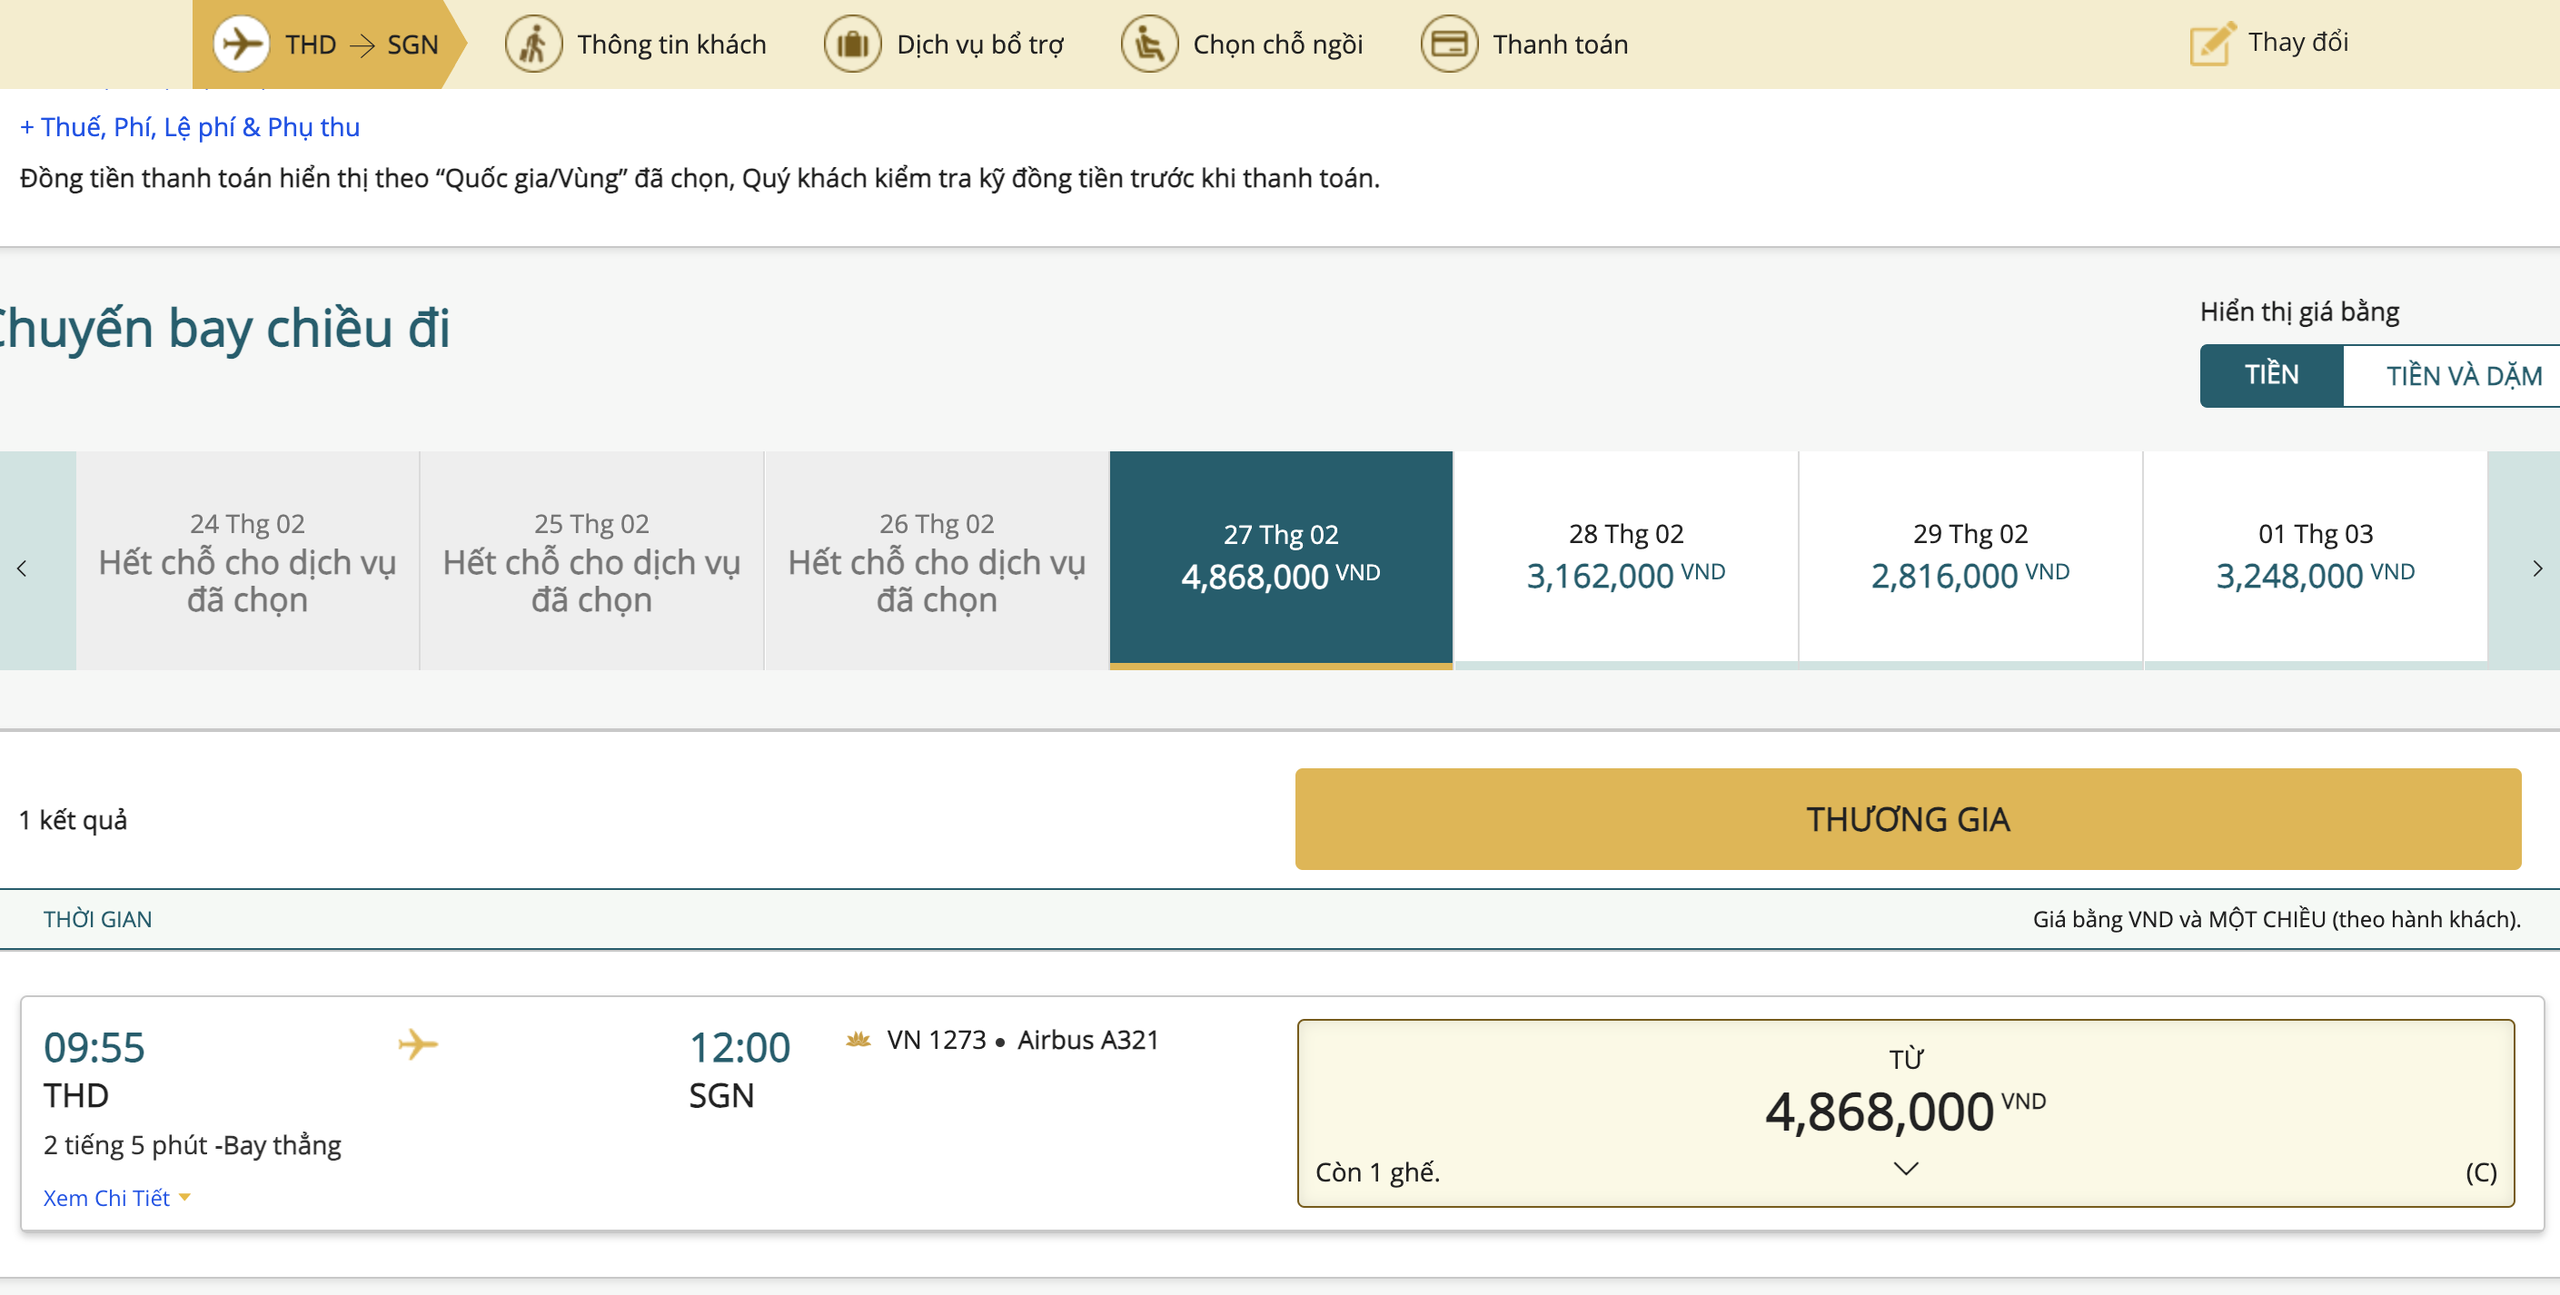Go to Thông tin khách step
This screenshot has width=2560, height=1295.
coord(672,44)
